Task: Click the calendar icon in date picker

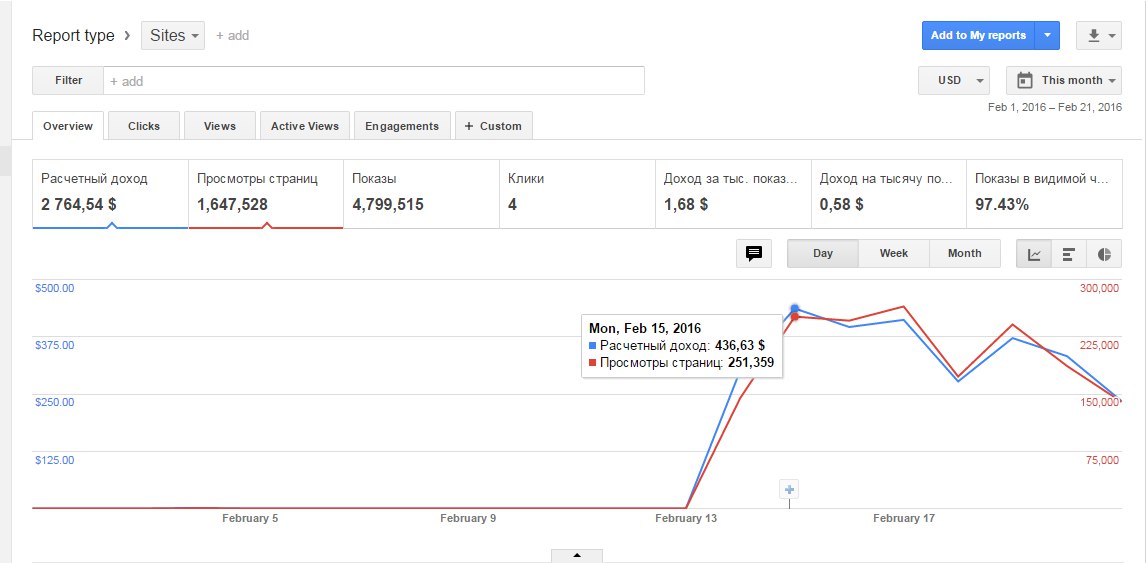Action: point(1025,80)
